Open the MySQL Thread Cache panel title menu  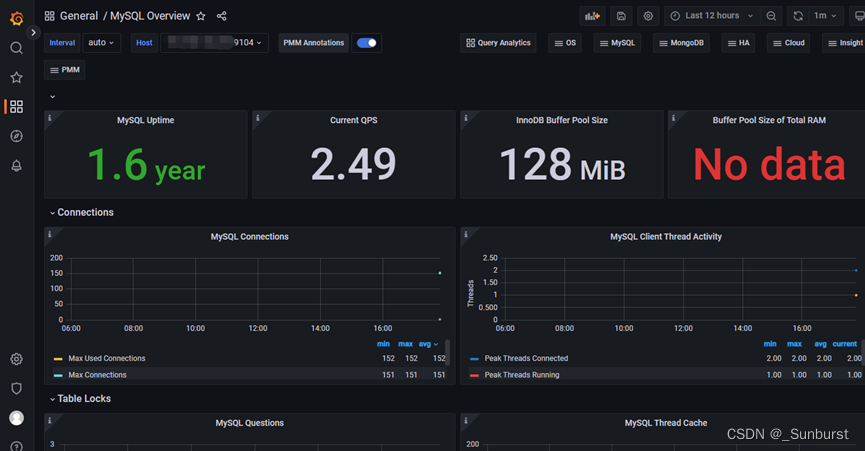click(x=666, y=423)
